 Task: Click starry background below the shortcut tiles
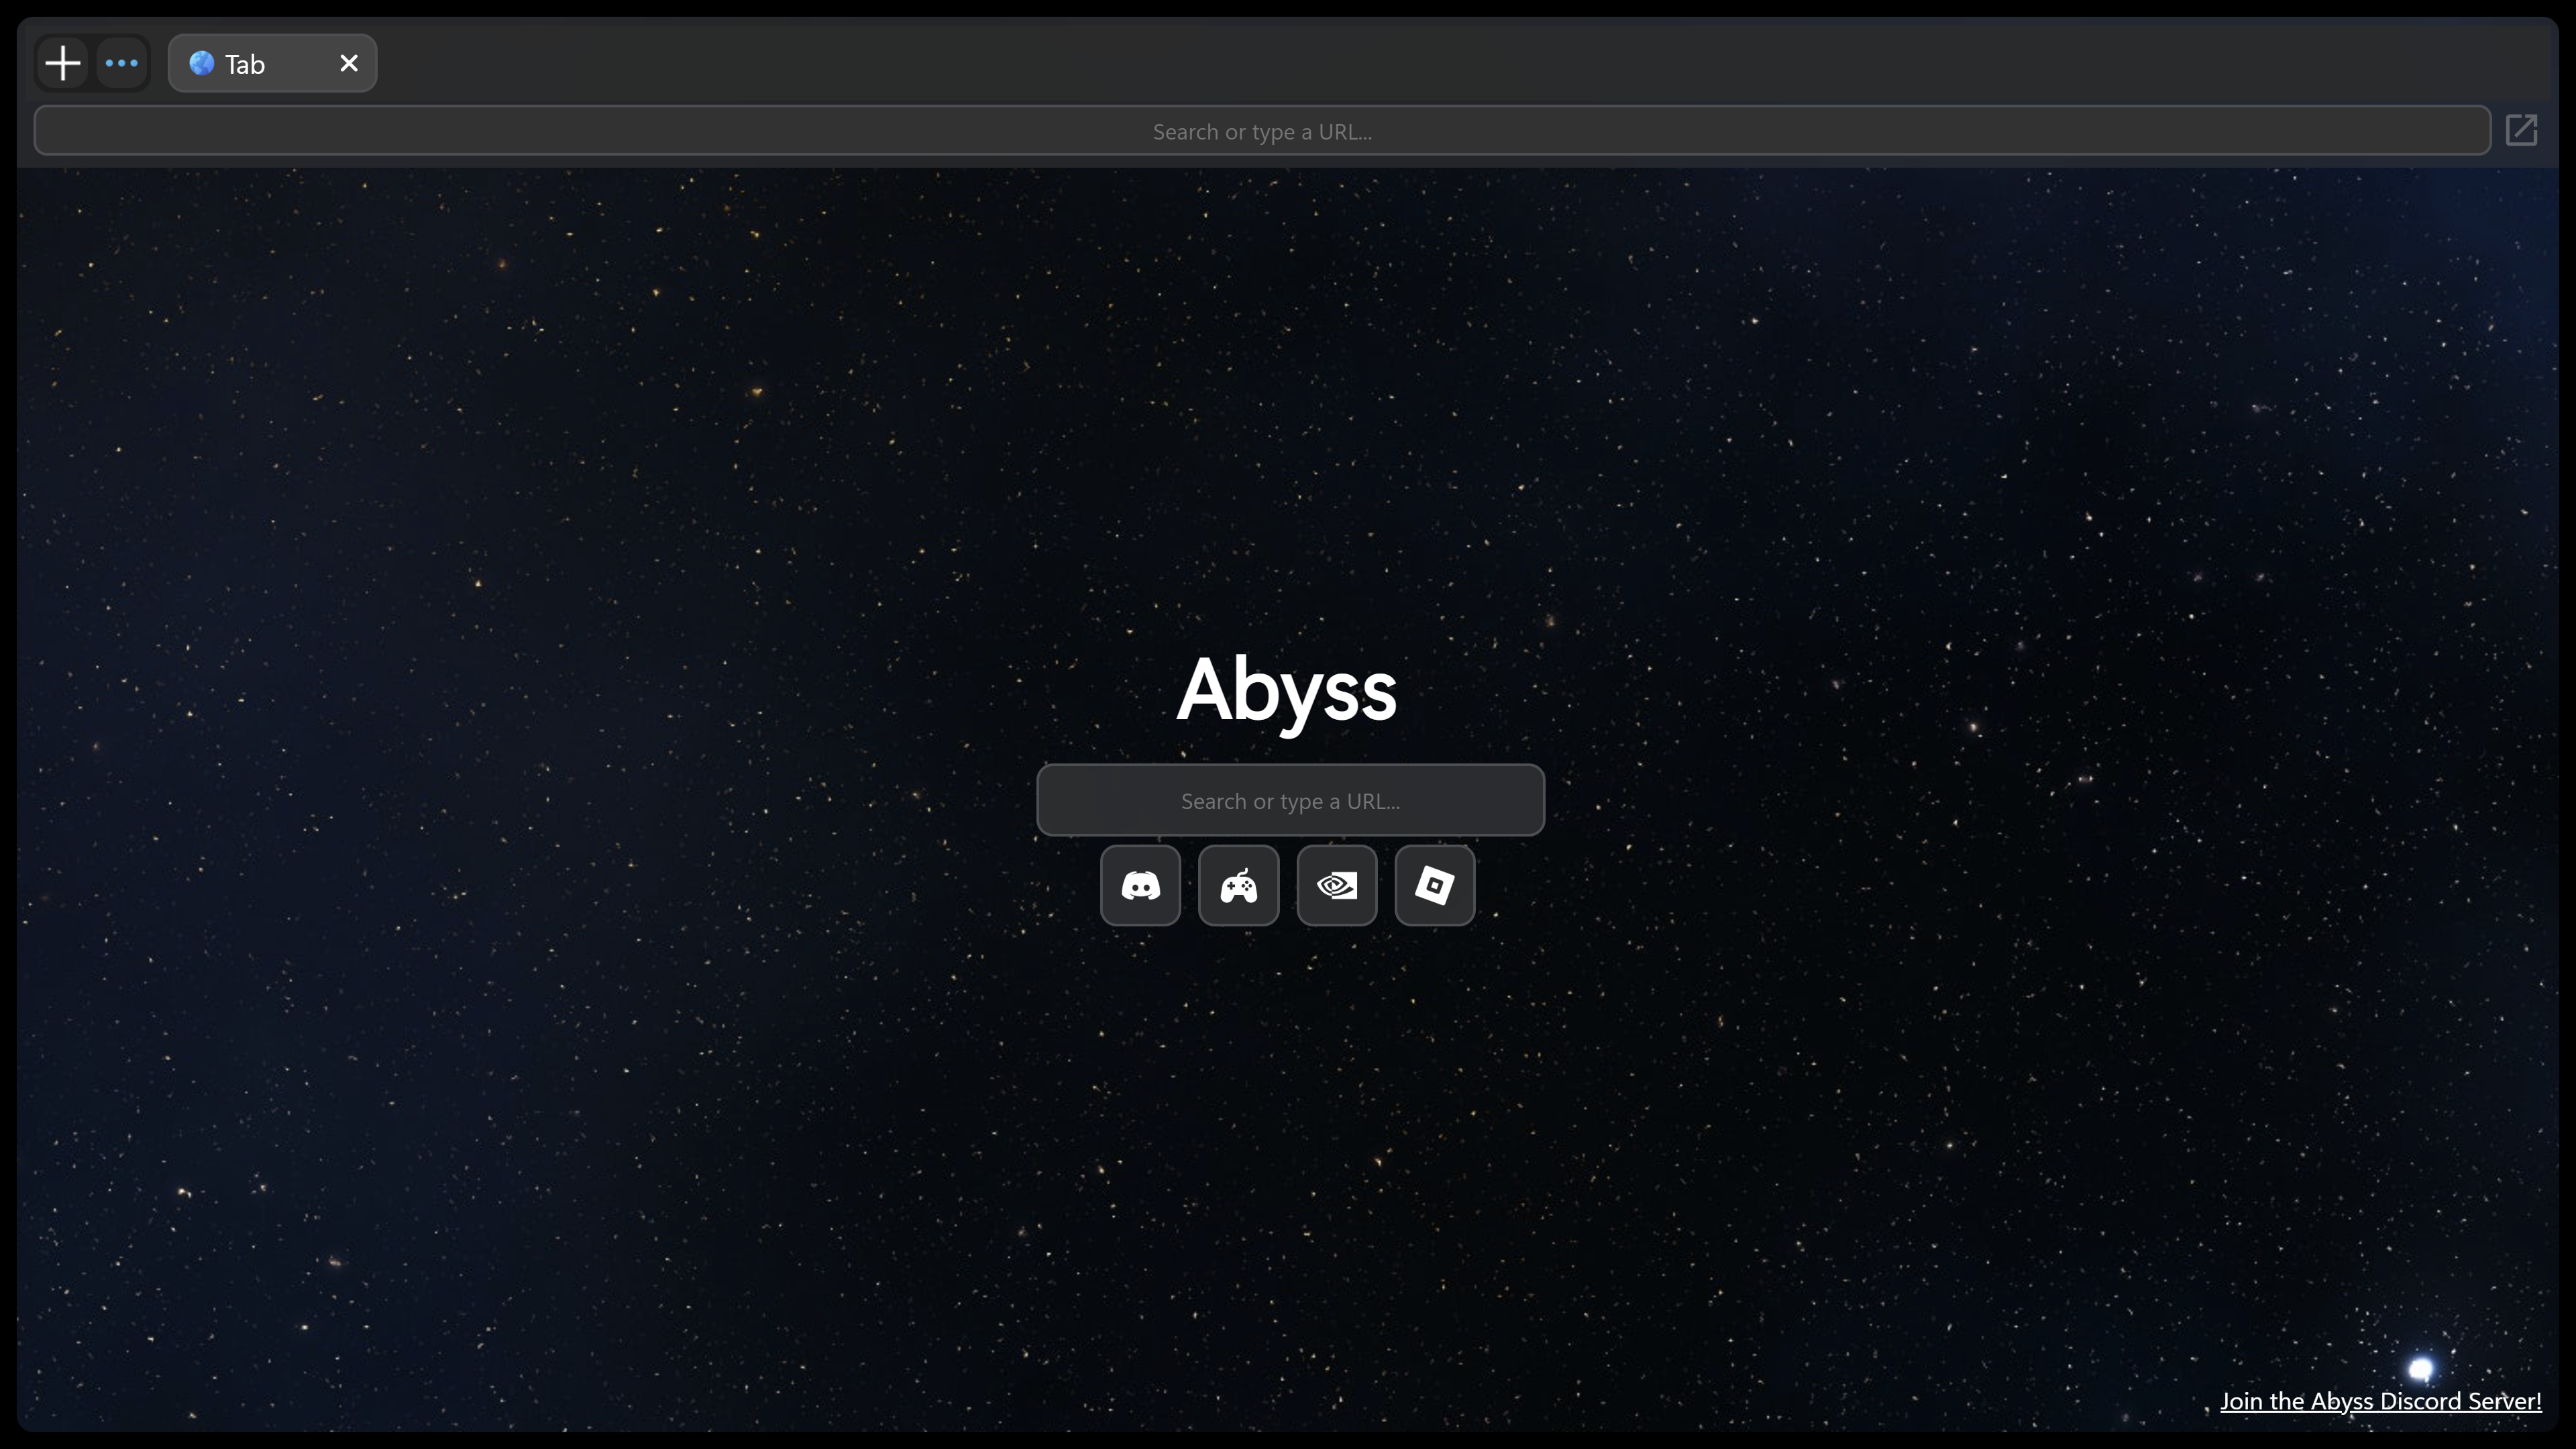click(1288, 1100)
